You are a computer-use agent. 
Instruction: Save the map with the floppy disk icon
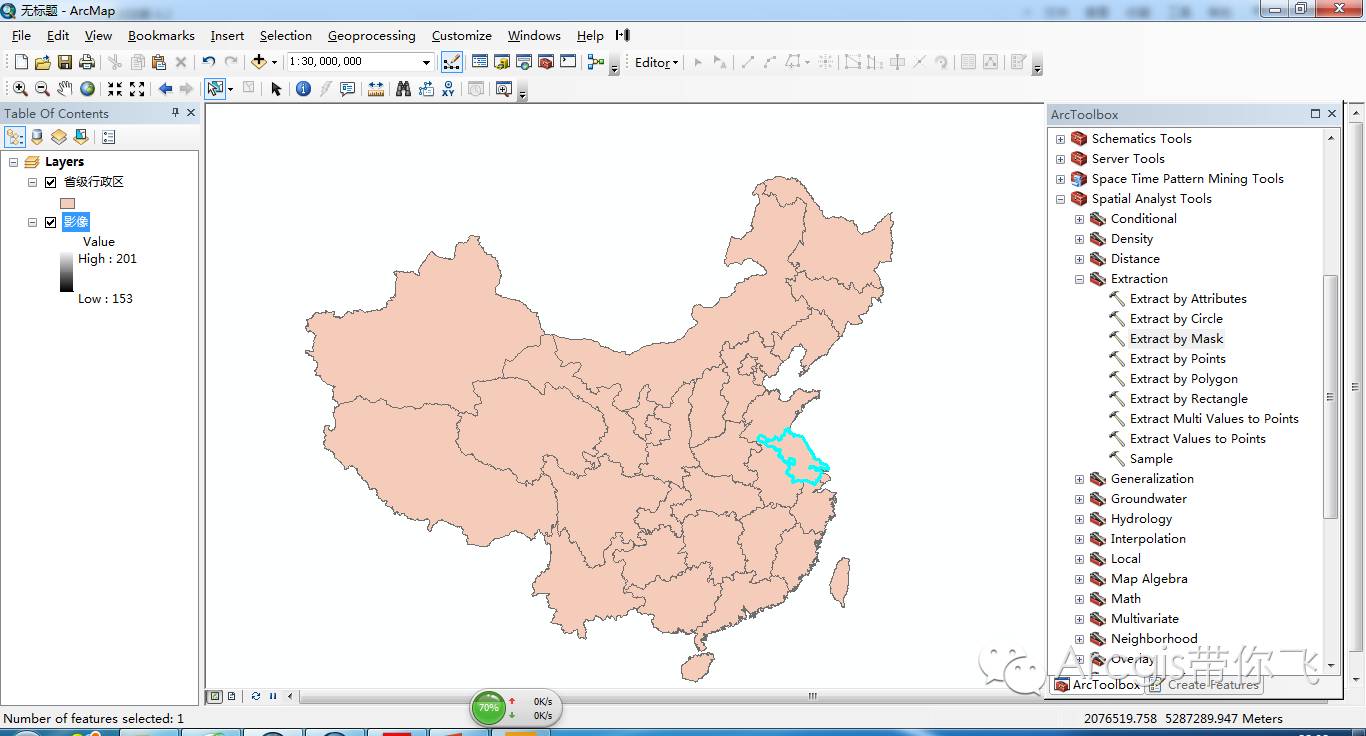pos(64,62)
